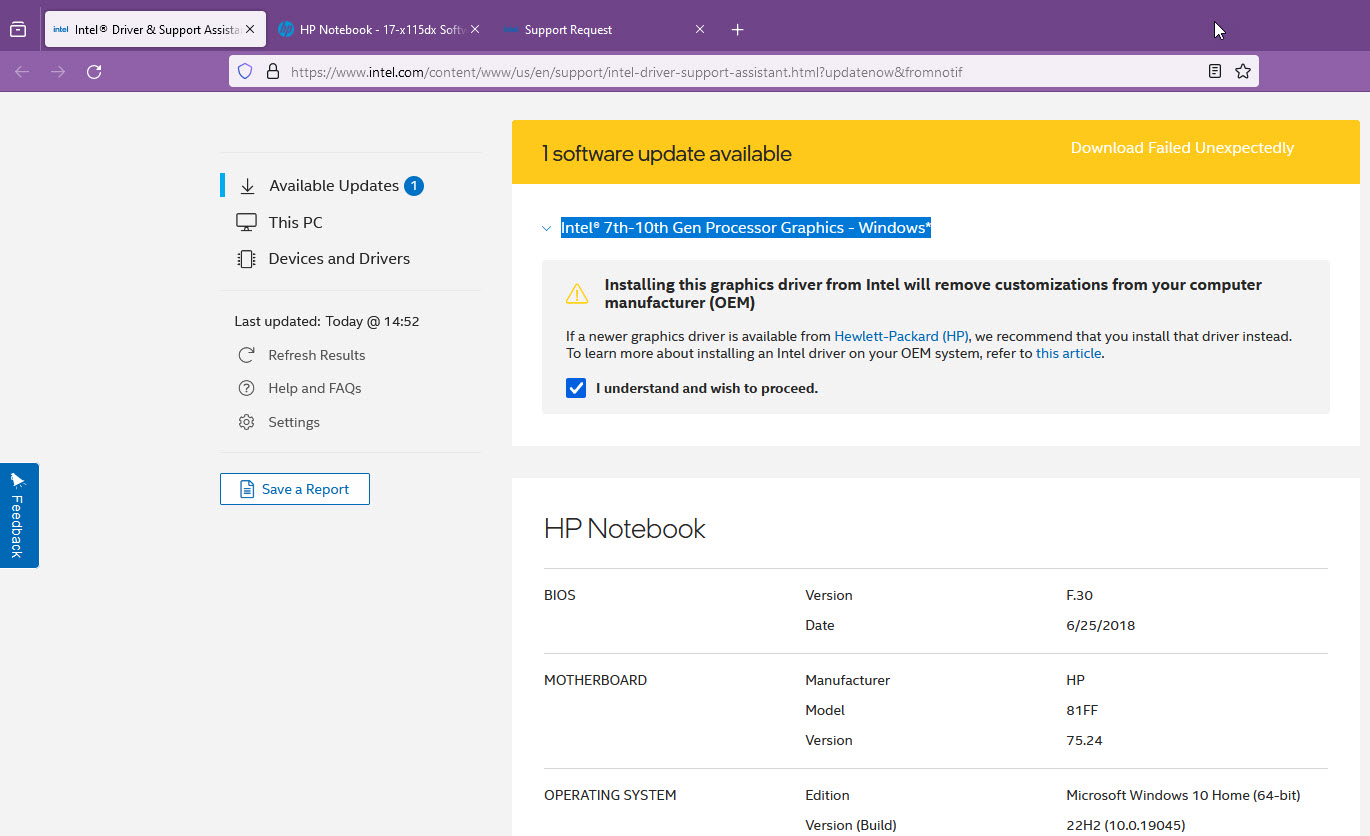1370x836 pixels.
Task: Click the Save a Report button
Action: click(295, 489)
